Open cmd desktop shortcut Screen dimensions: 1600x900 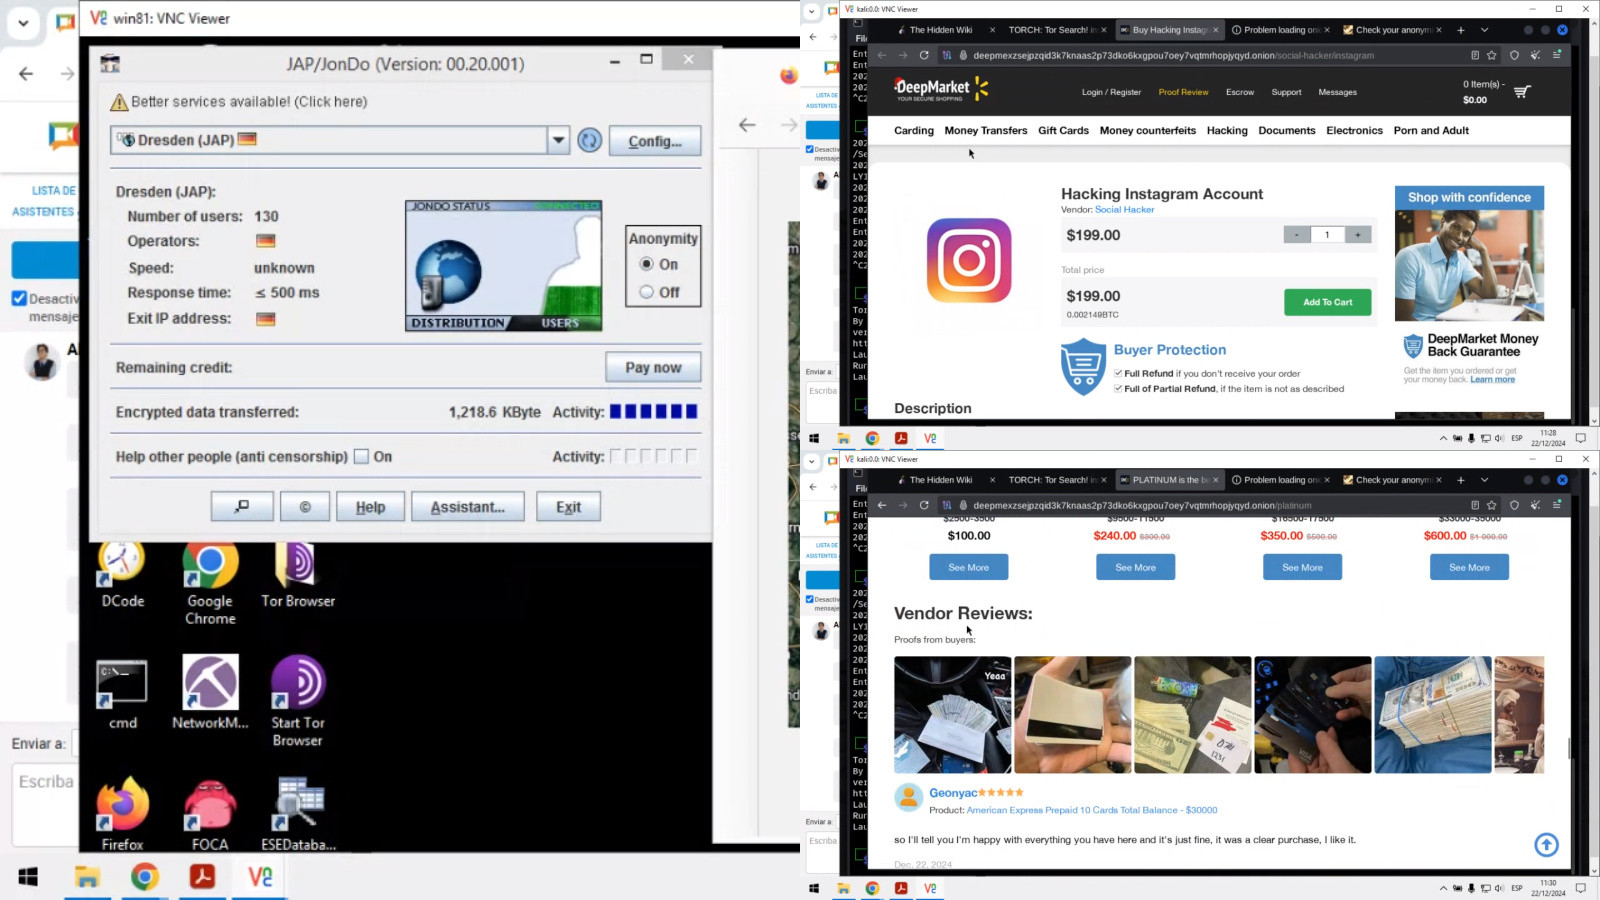(x=122, y=693)
